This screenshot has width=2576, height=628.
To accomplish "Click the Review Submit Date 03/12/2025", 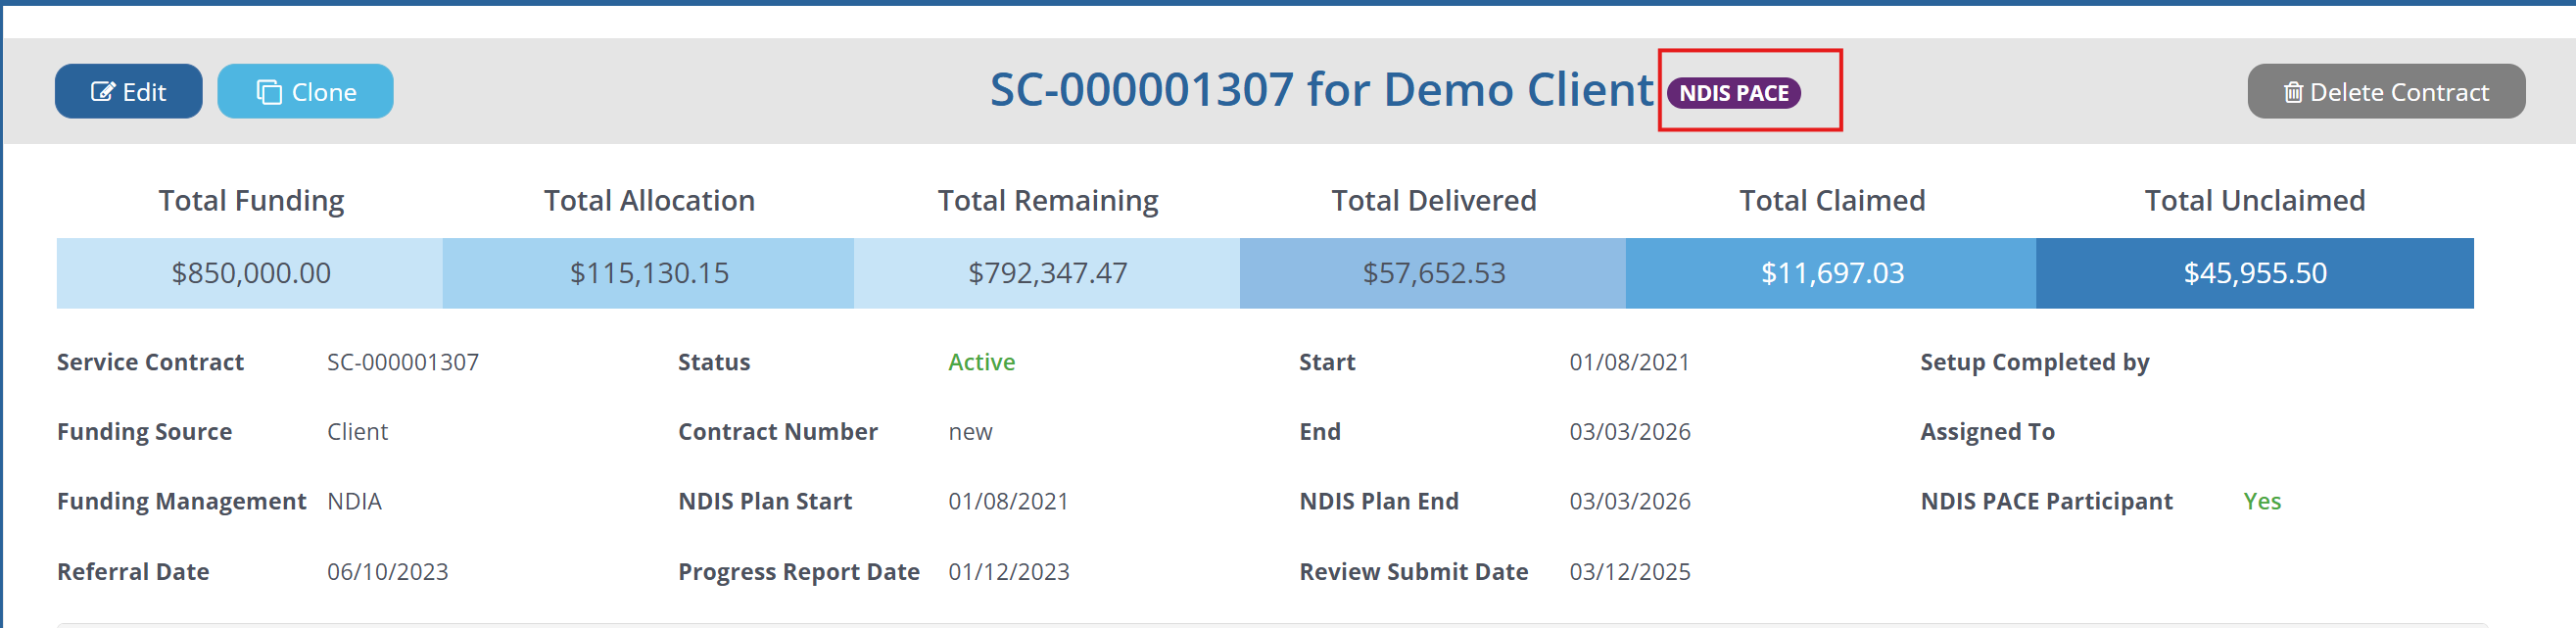I will pyautogui.click(x=1629, y=572).
